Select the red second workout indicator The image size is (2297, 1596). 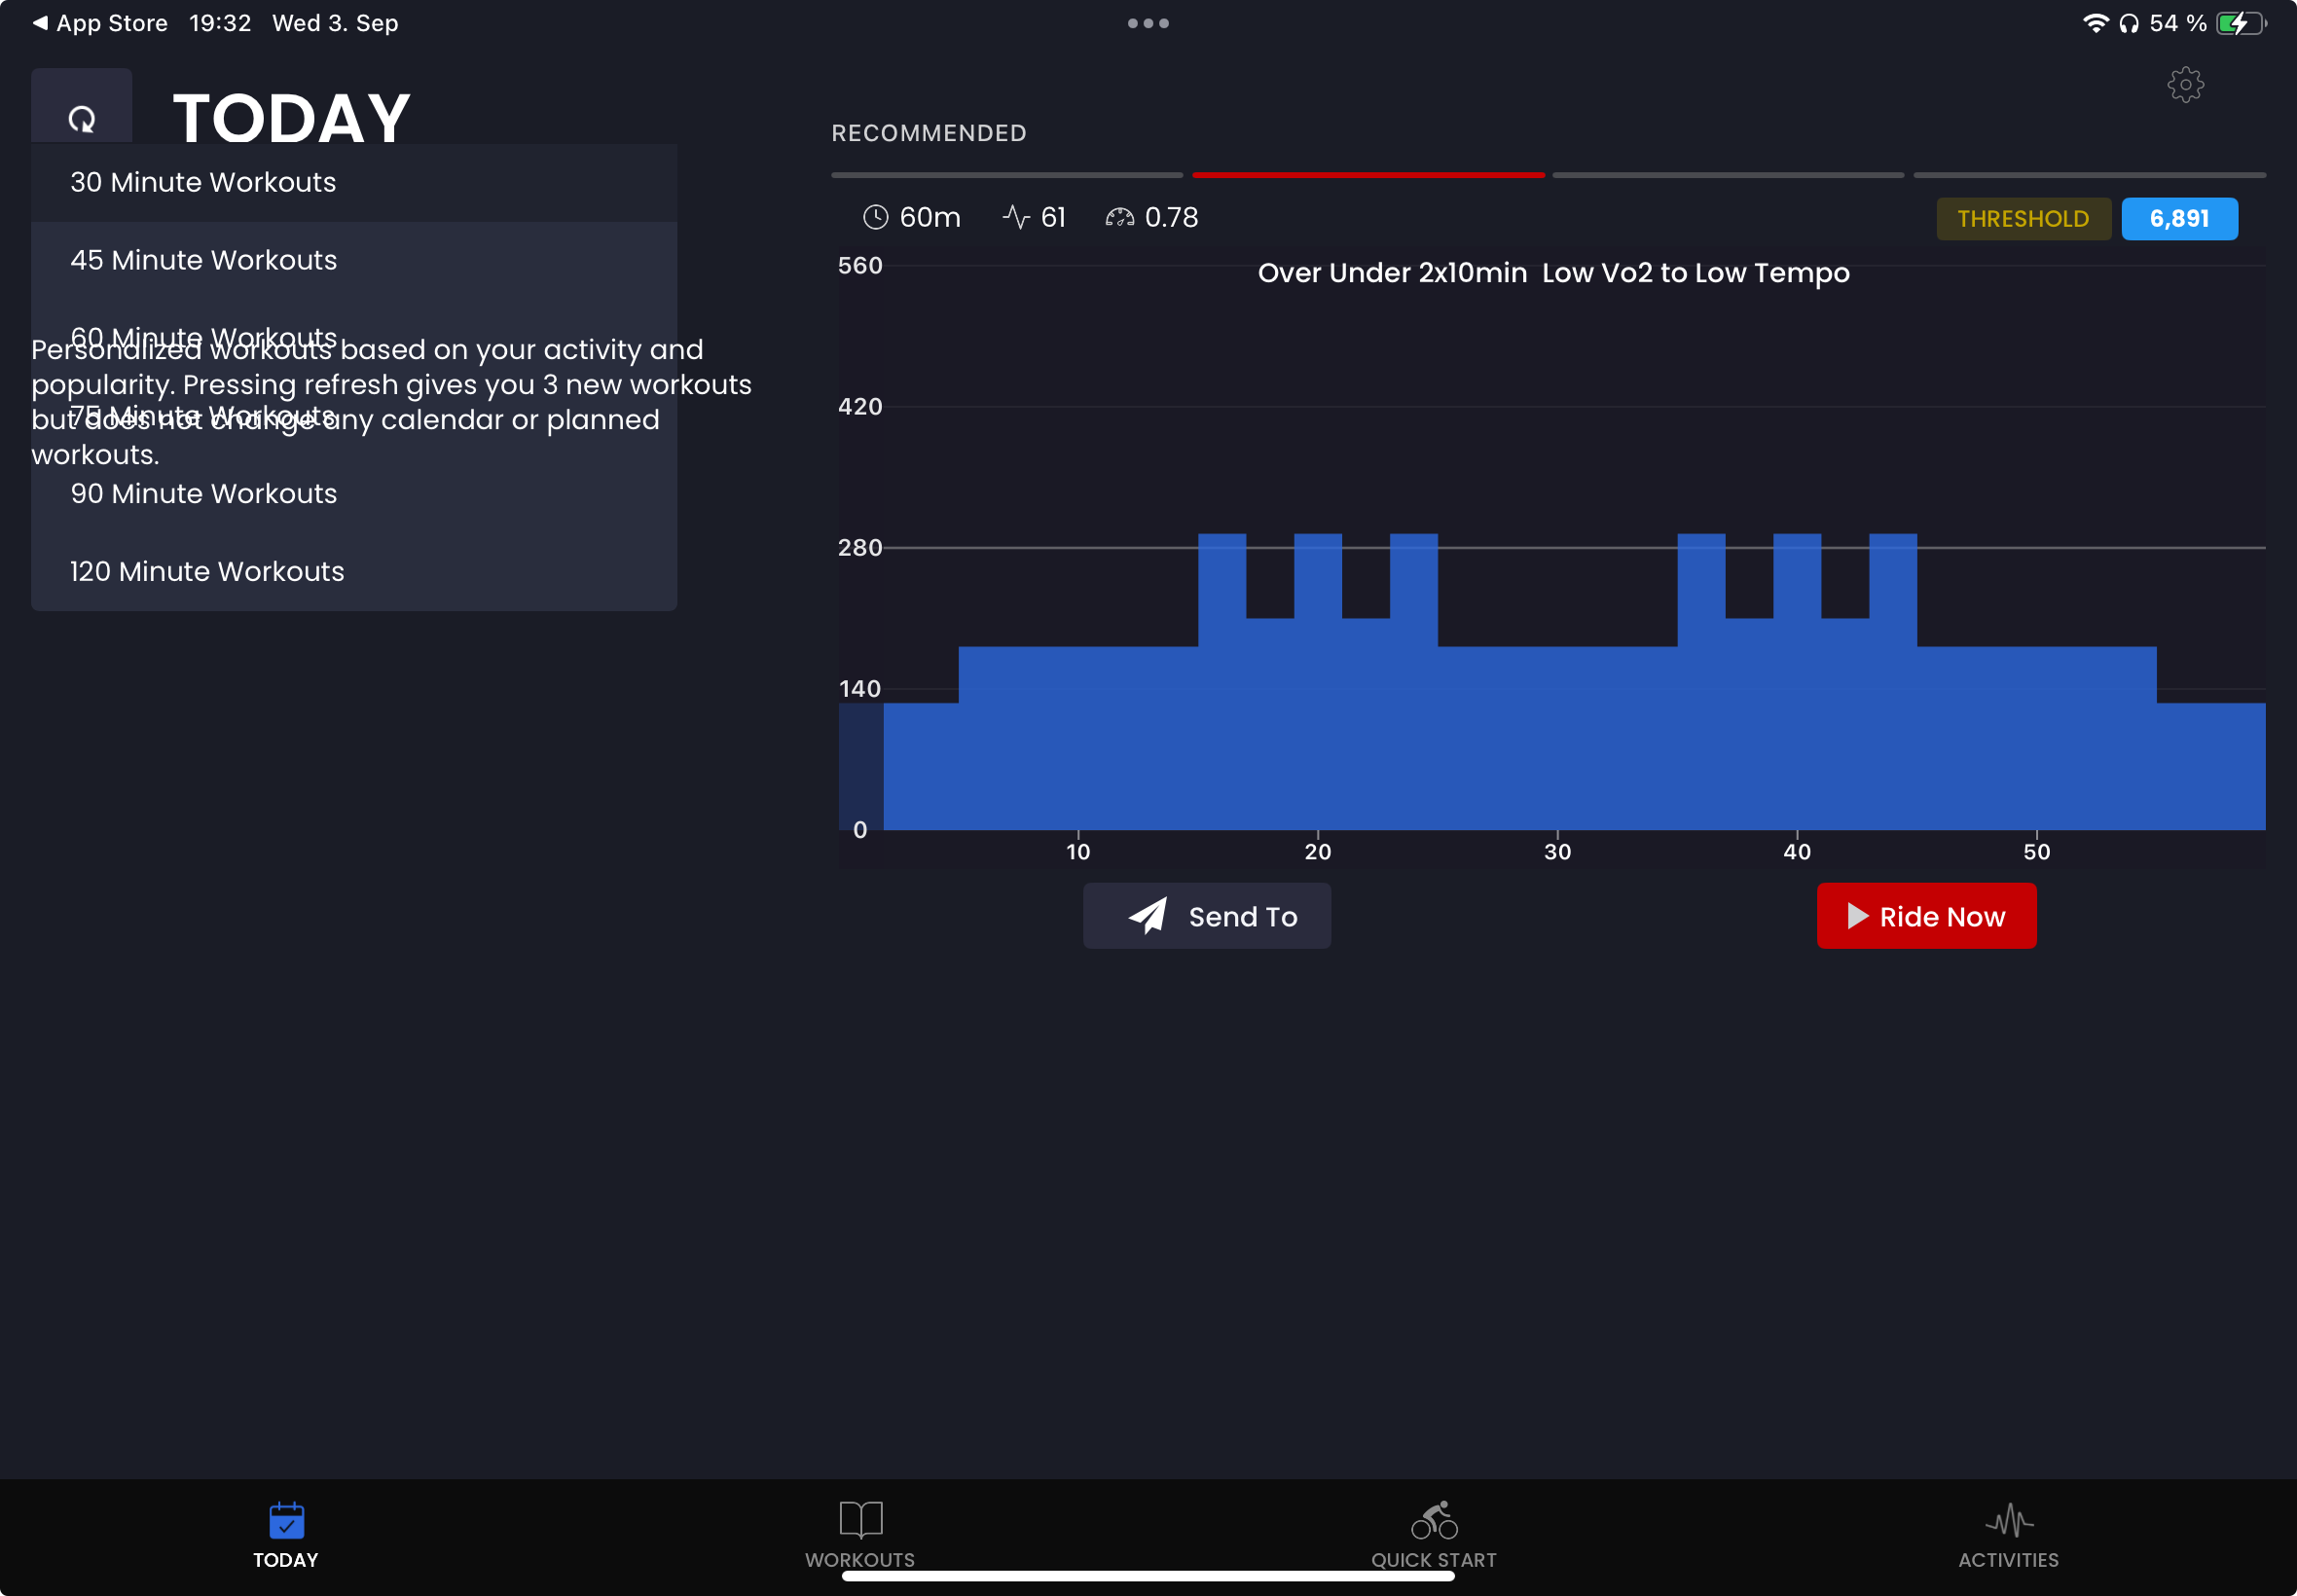[x=1368, y=175]
